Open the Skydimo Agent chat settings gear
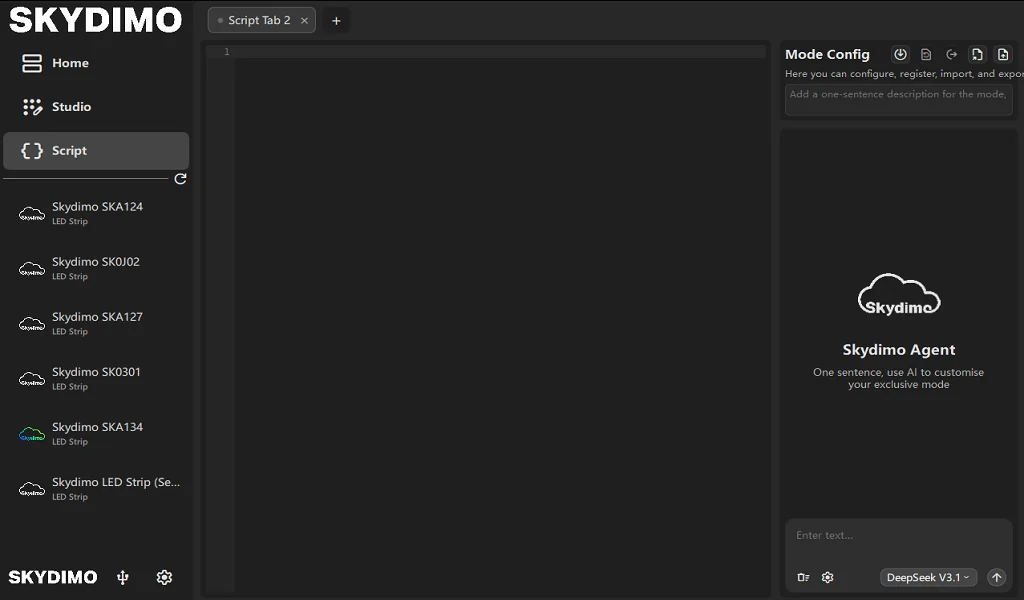This screenshot has height=600, width=1024. pos(827,577)
